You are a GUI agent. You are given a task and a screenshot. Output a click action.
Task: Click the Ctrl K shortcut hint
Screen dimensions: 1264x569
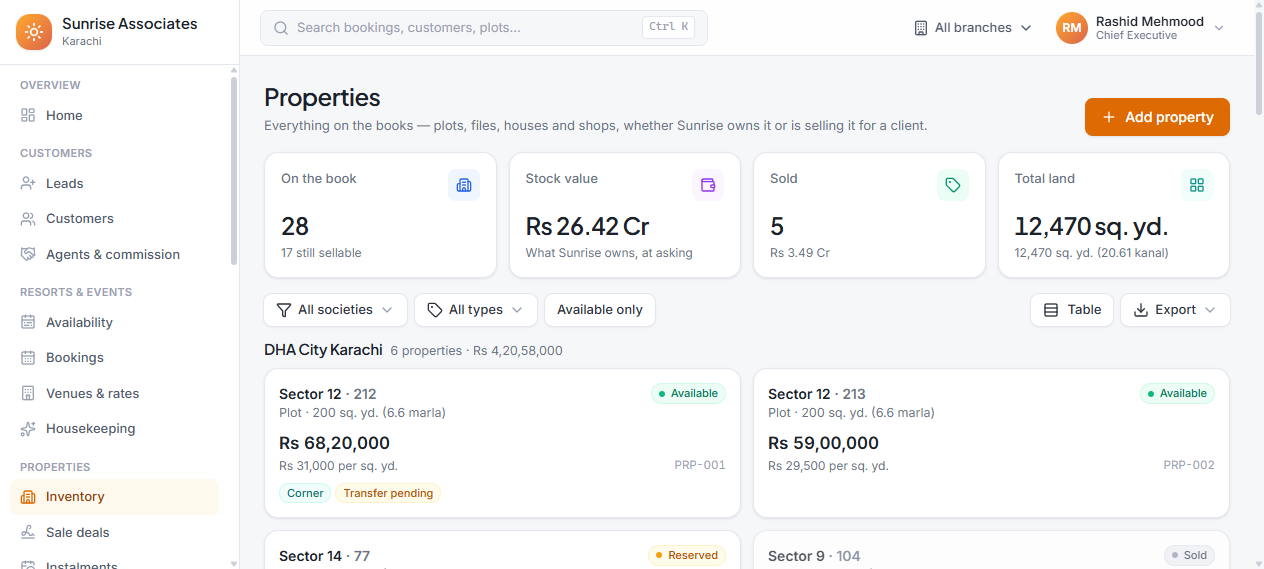669,27
